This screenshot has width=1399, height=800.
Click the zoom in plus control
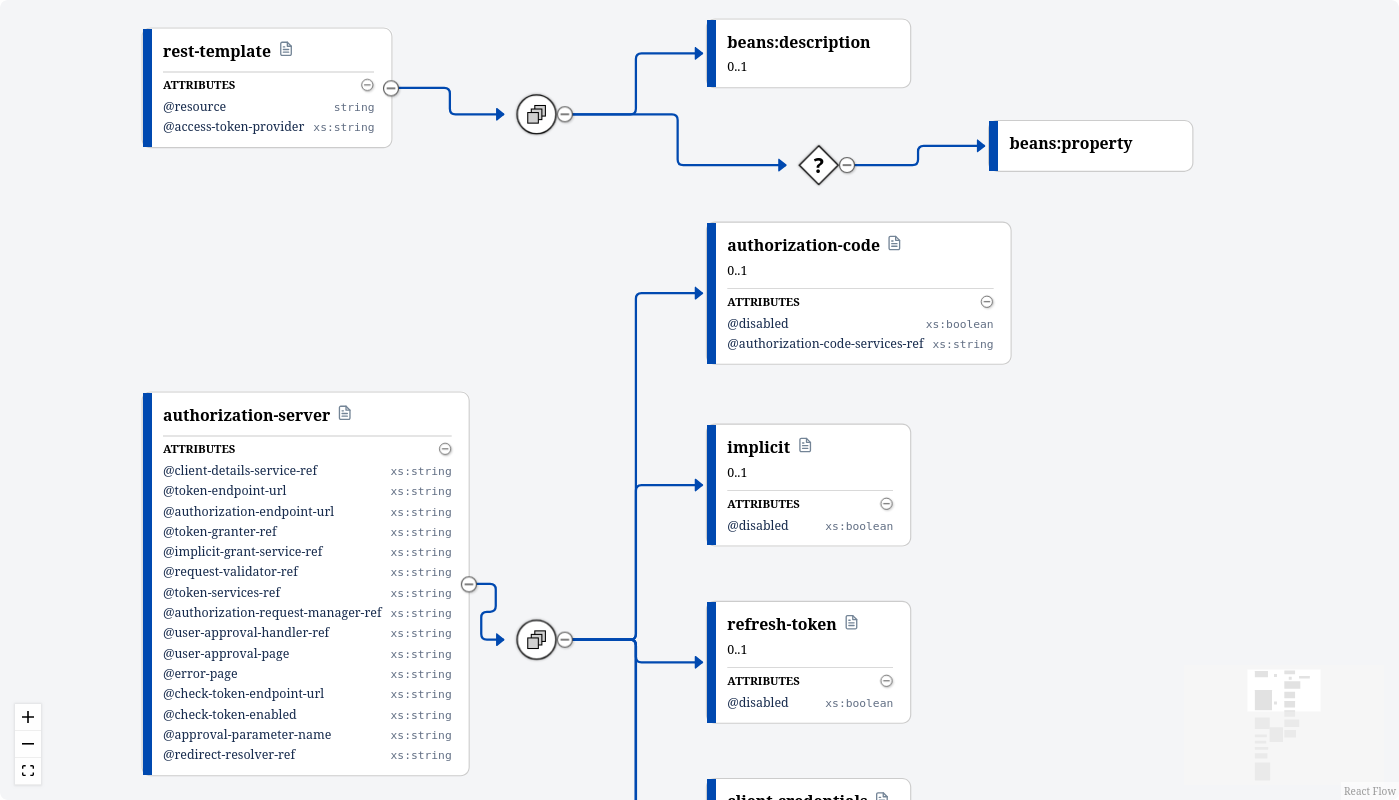pos(27,717)
